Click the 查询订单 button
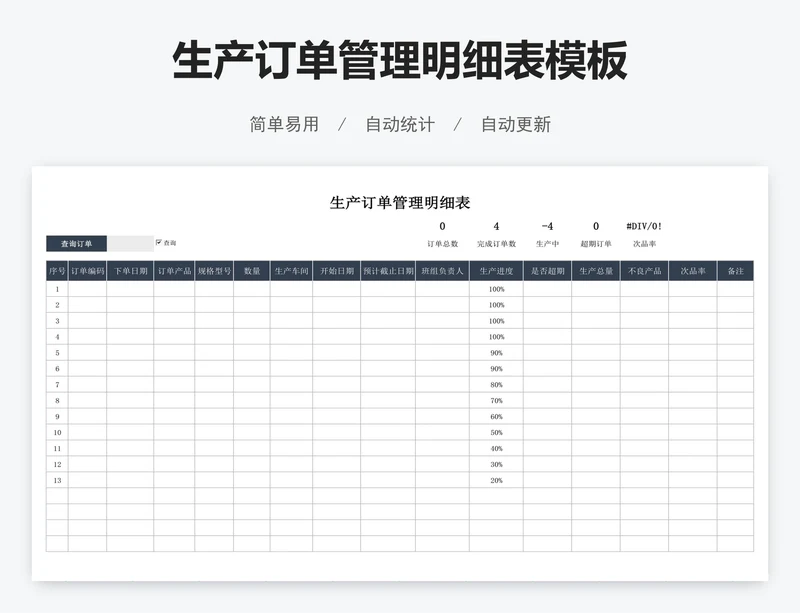This screenshot has width=800, height=613. tap(77, 243)
